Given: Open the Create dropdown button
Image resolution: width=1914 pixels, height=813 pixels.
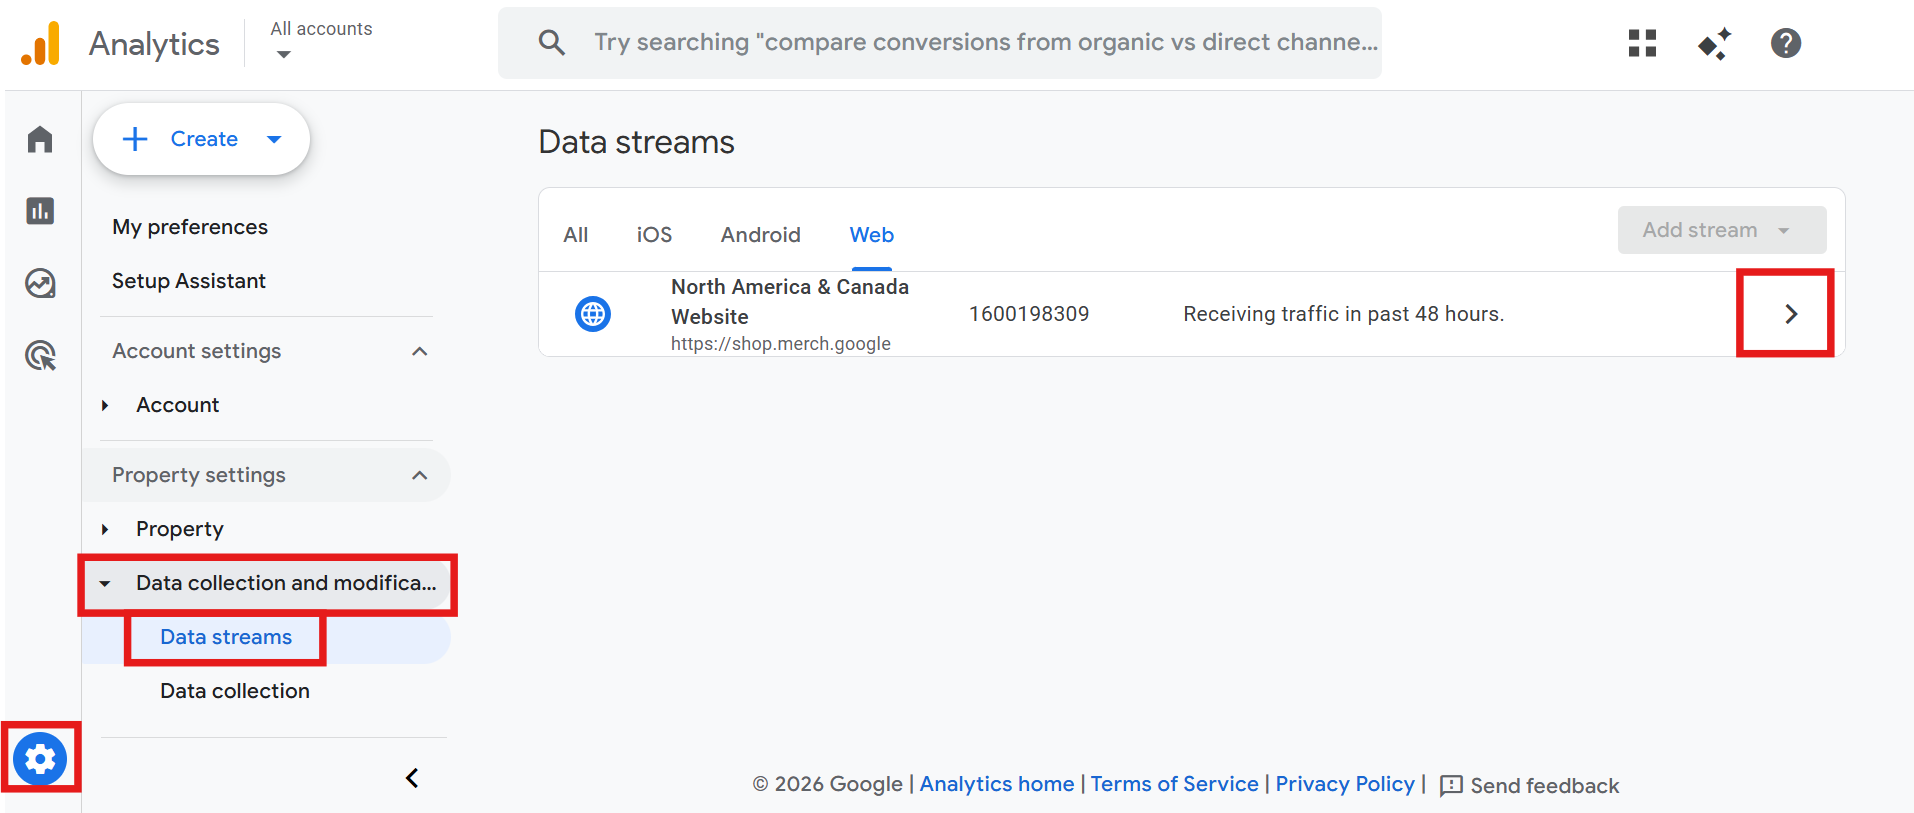Looking at the screenshot, I should (201, 139).
